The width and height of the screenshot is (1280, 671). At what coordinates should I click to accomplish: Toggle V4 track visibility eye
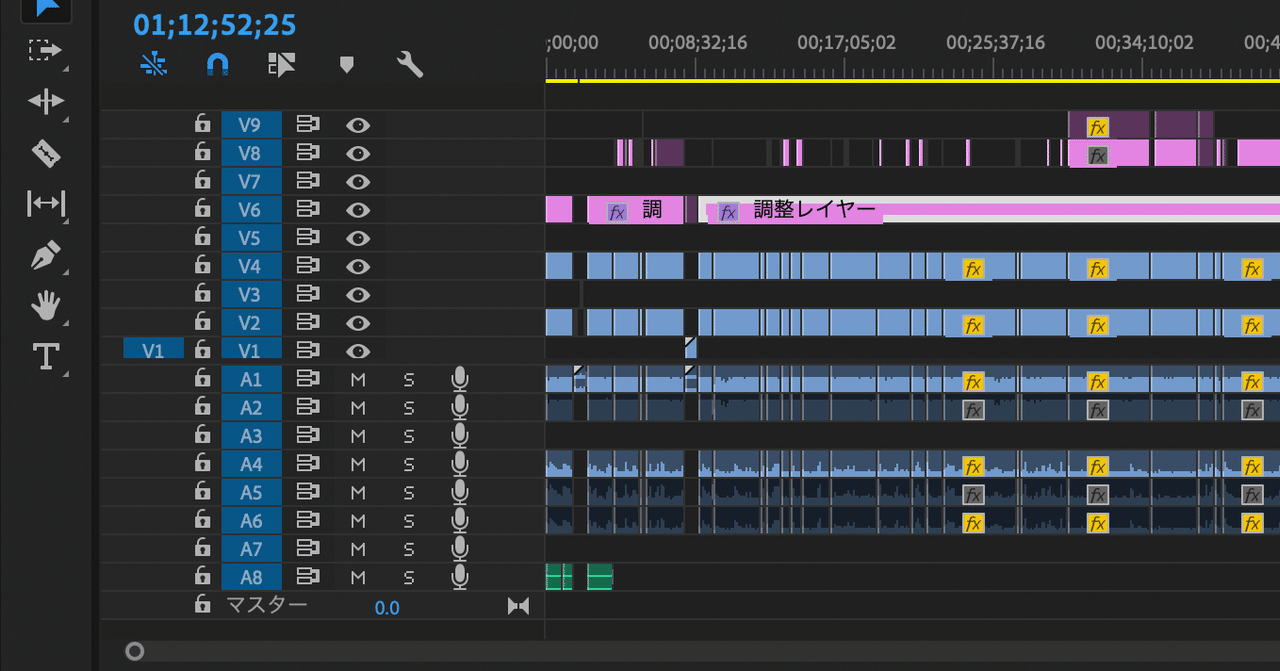358,266
